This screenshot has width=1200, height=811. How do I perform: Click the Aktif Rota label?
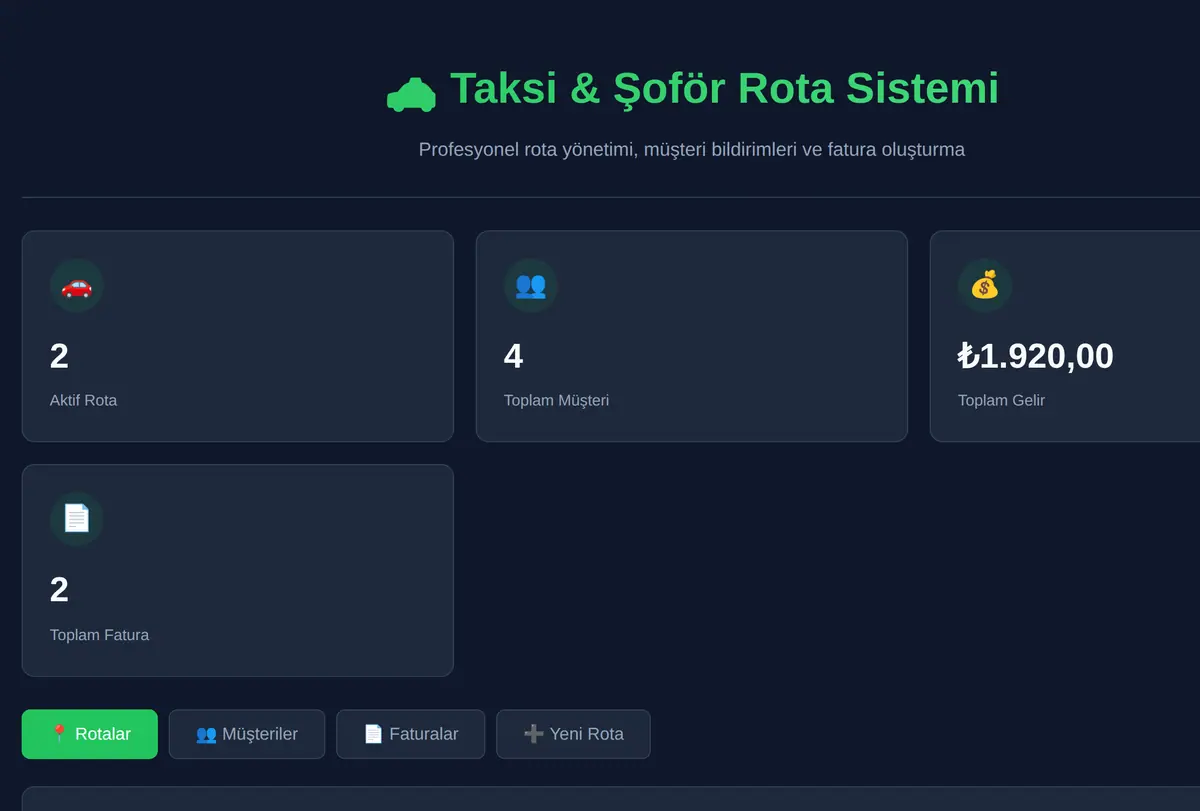coord(84,400)
